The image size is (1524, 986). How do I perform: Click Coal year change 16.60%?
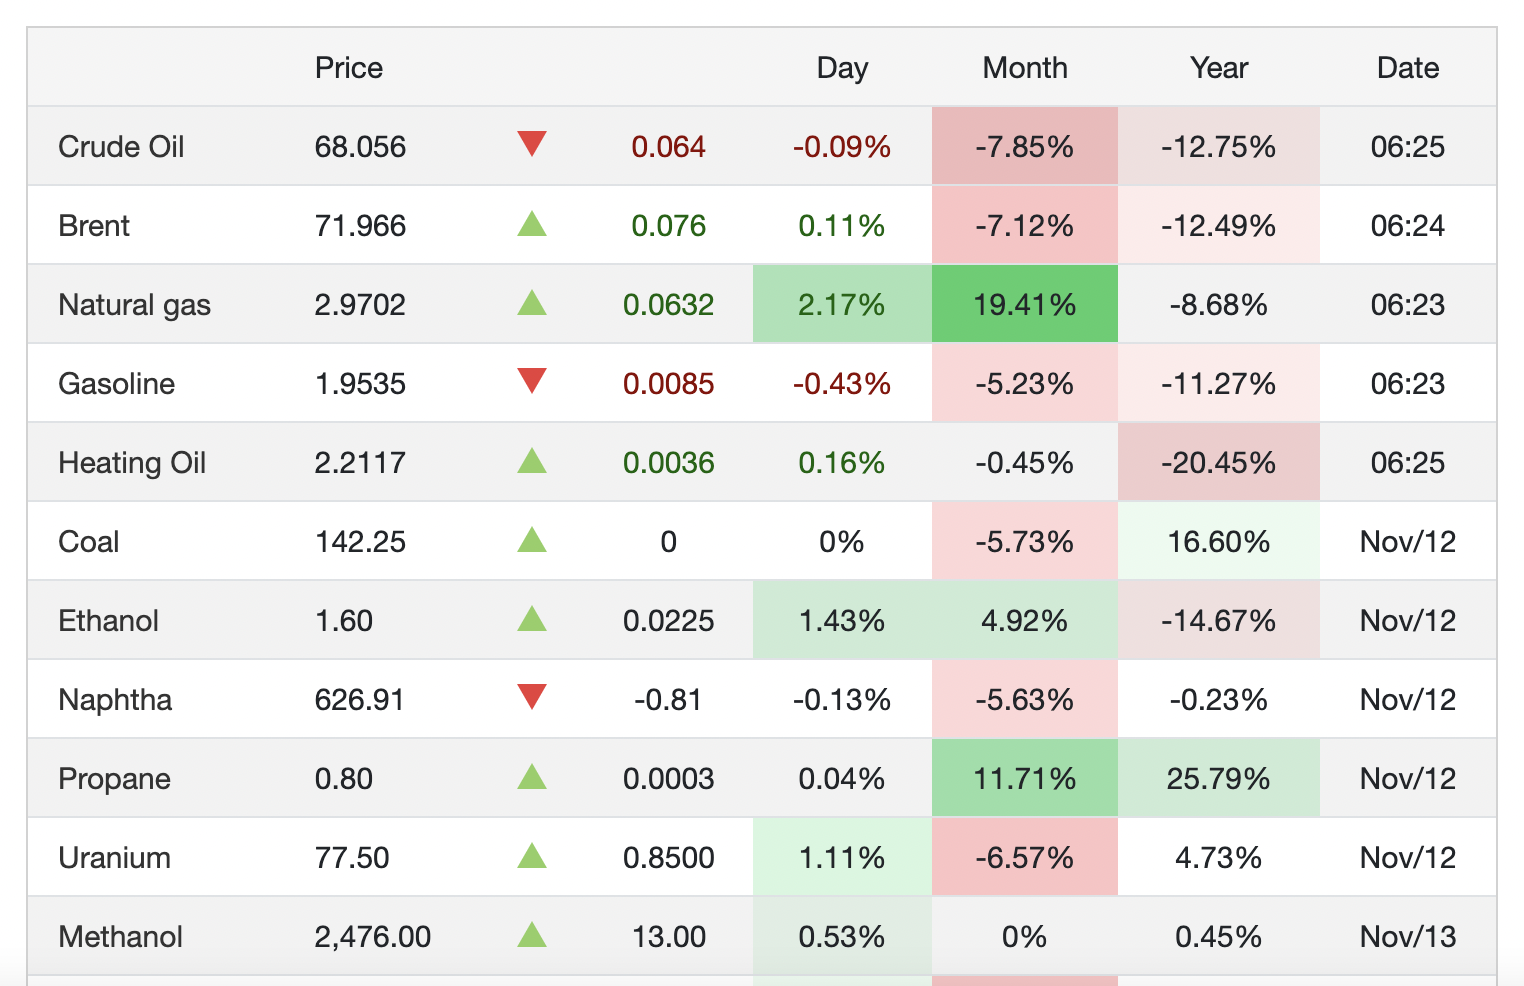1219,542
